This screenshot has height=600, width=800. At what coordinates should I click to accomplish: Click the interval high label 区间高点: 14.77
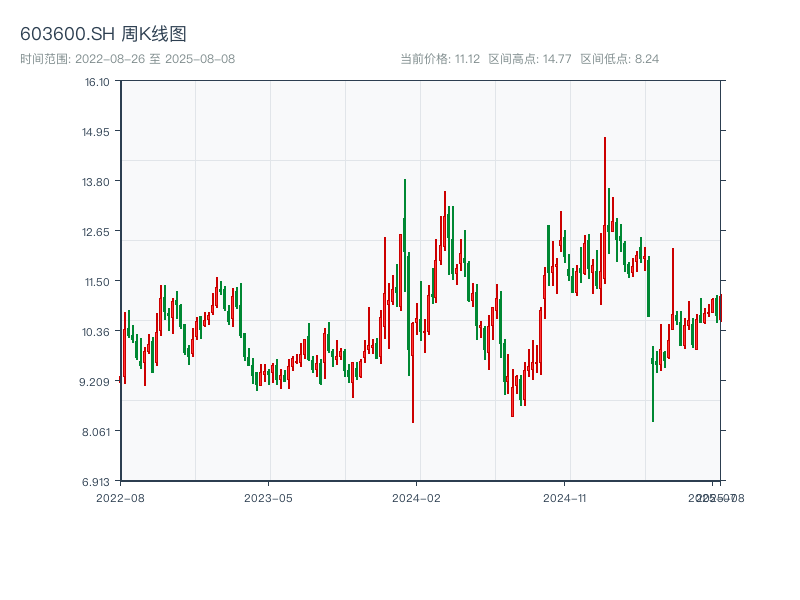(530, 59)
